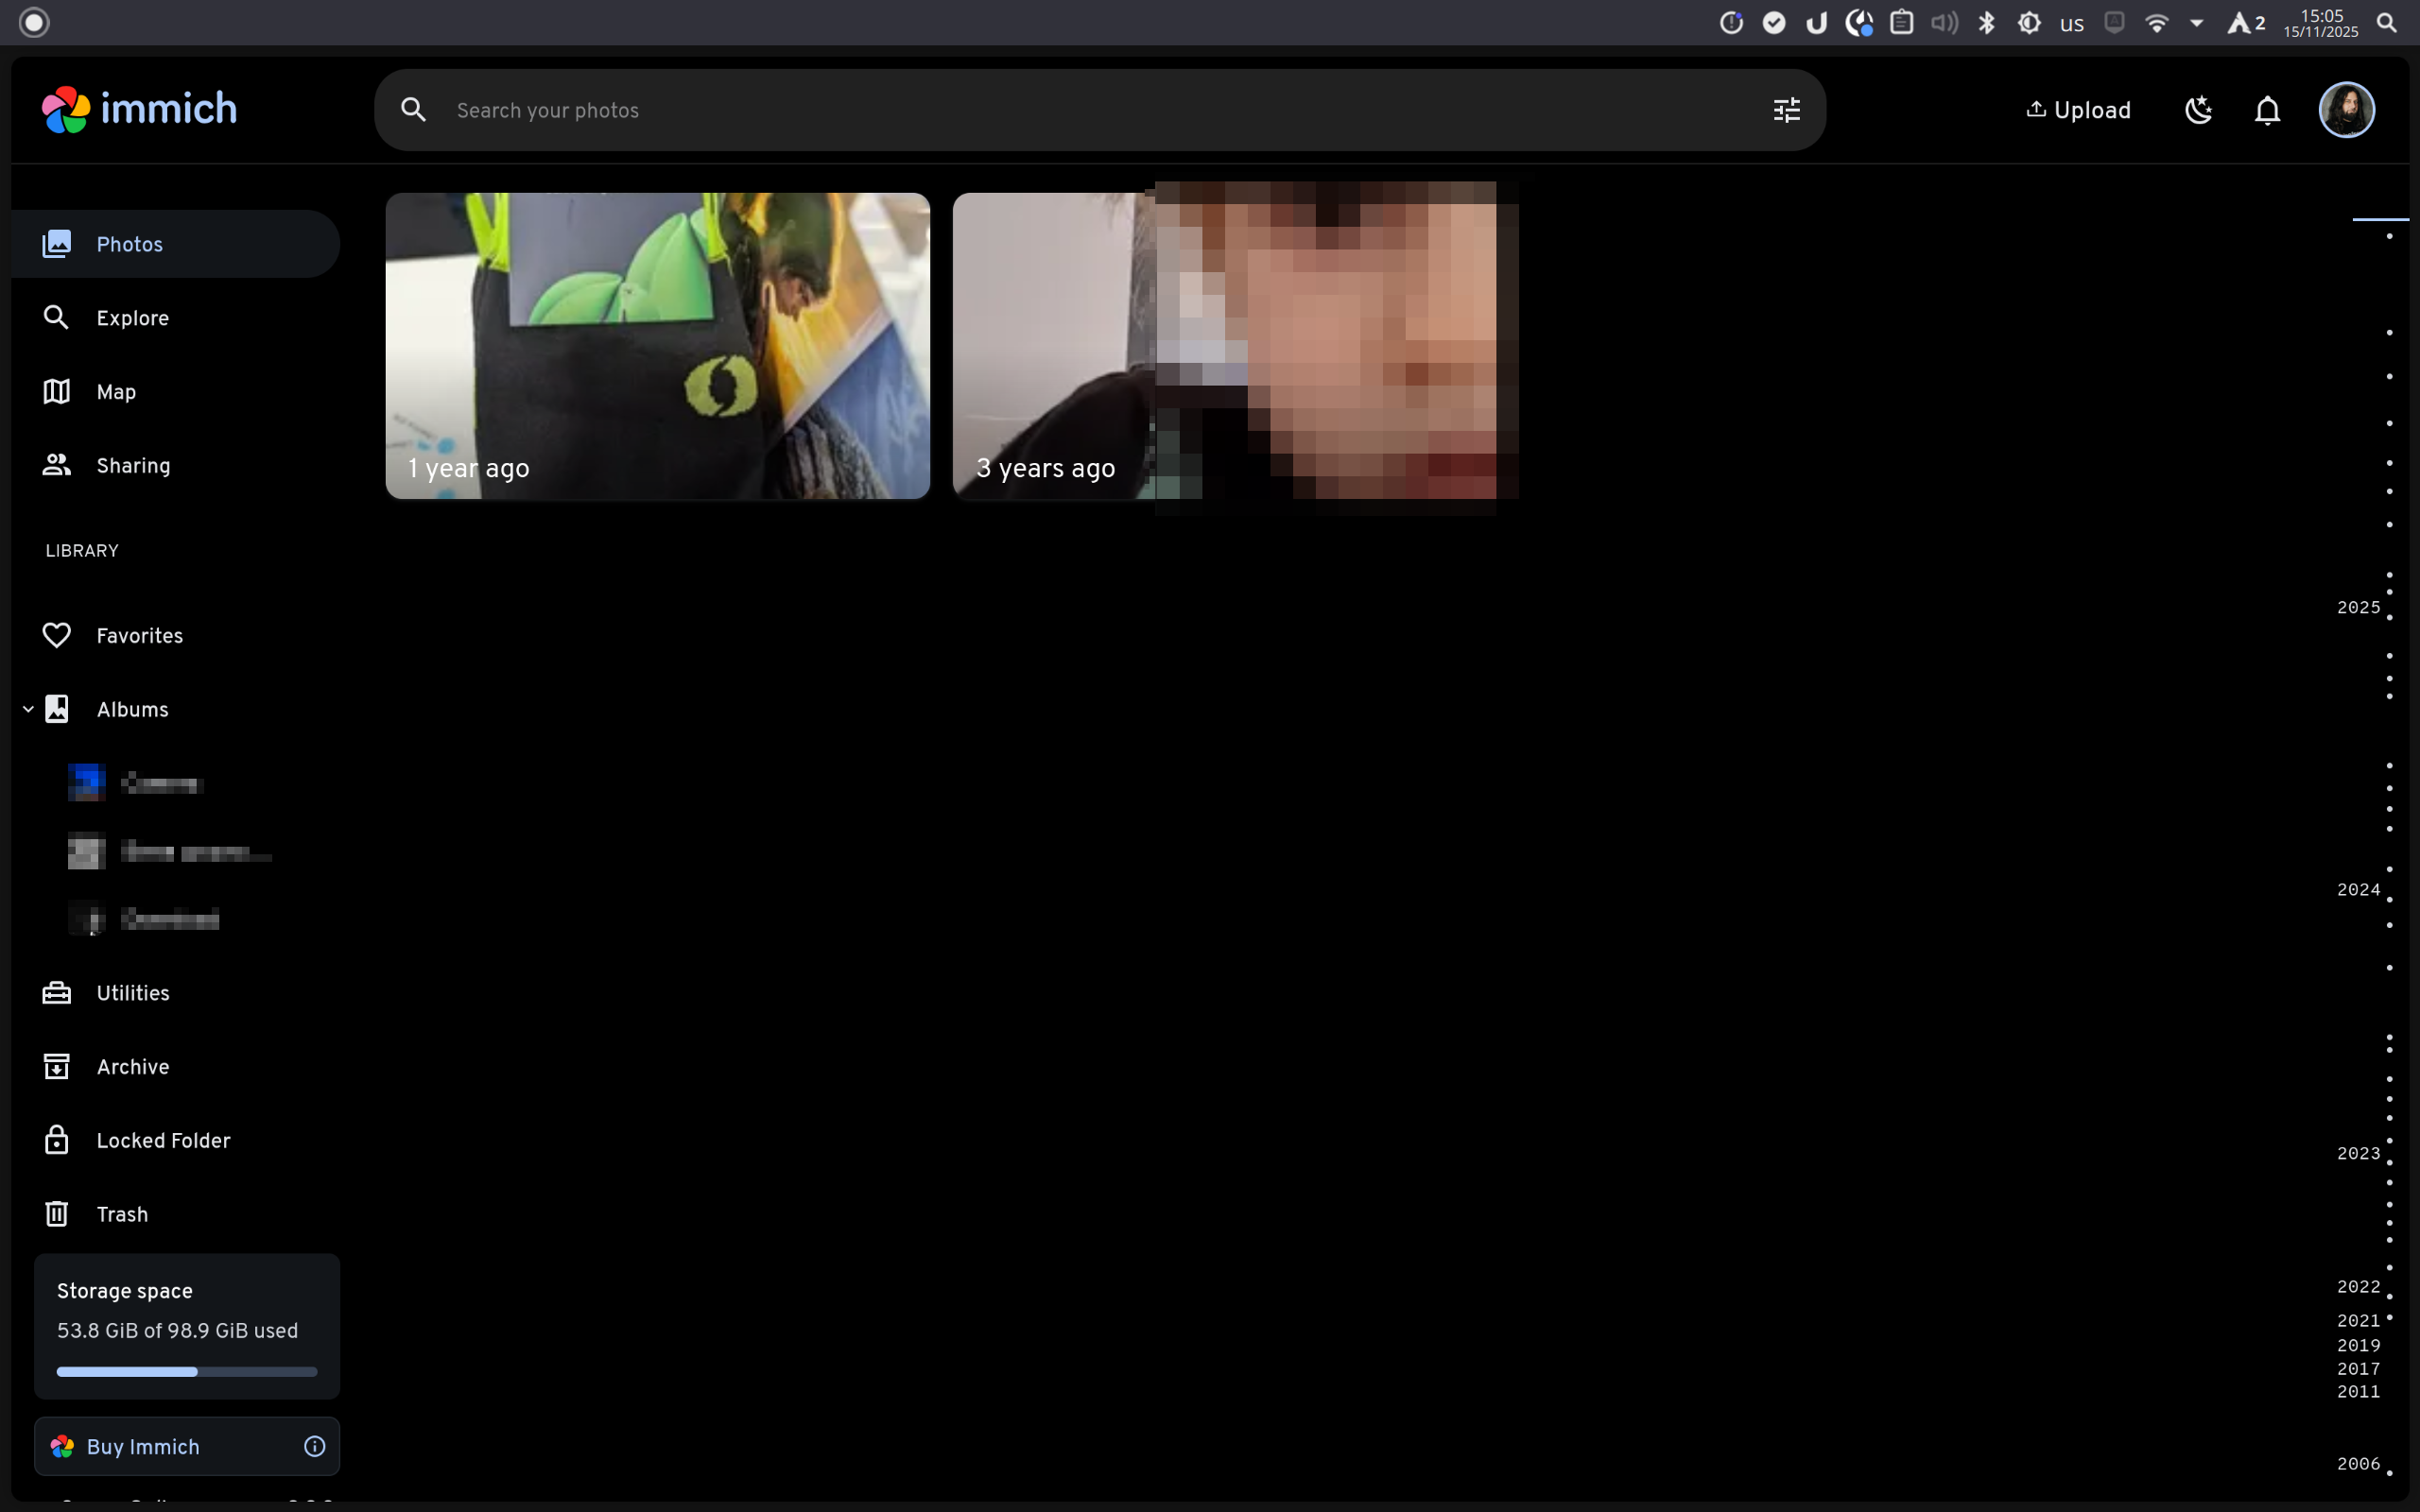Screen dimensions: 2420x1512
Task: Click the Search your photos field
Action: click(x=1000, y=110)
